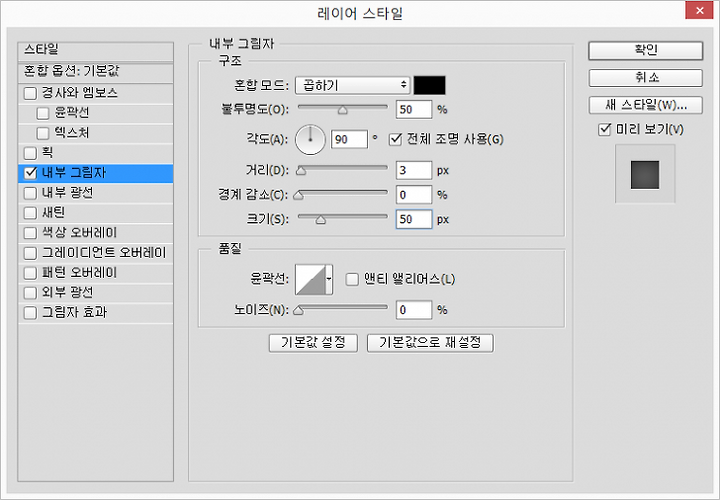
Task: Click the 각도 value field
Action: [x=349, y=139]
